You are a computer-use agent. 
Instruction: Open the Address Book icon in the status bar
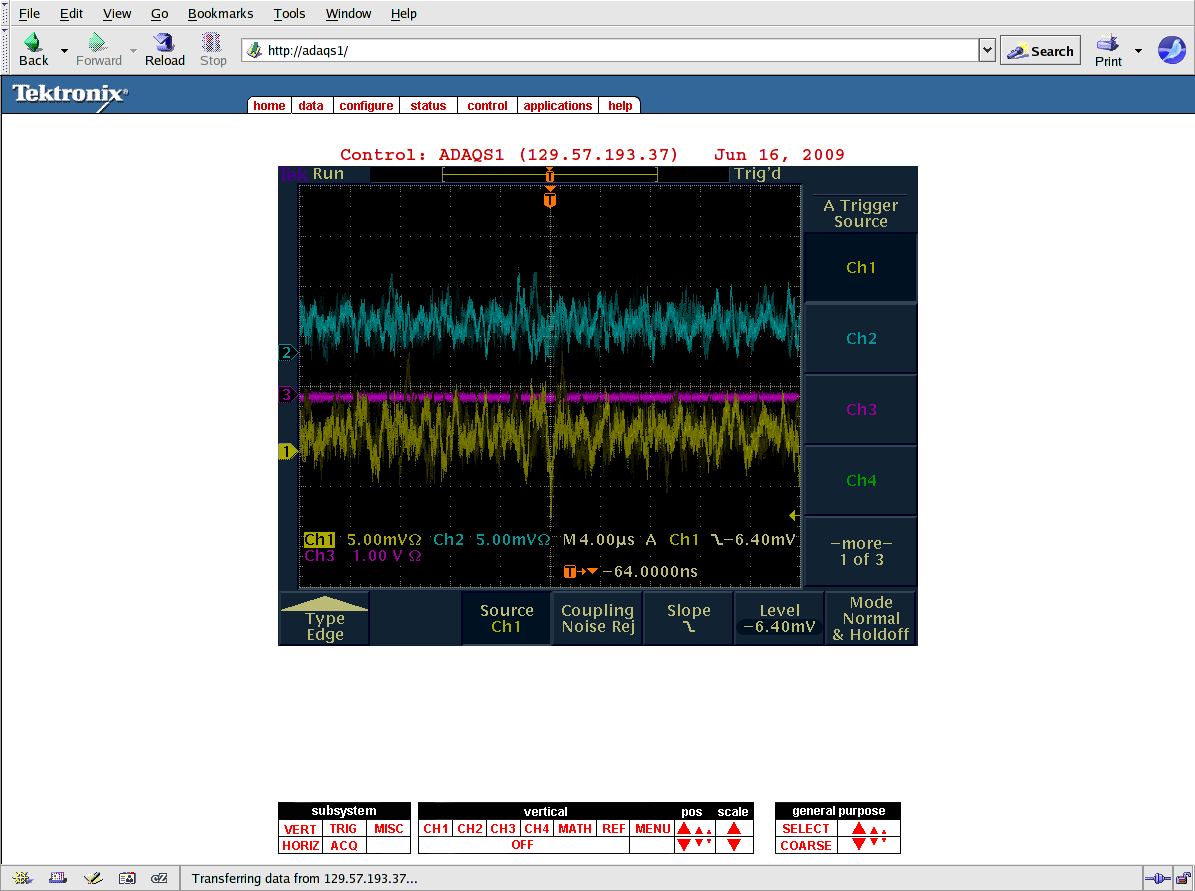(x=127, y=878)
